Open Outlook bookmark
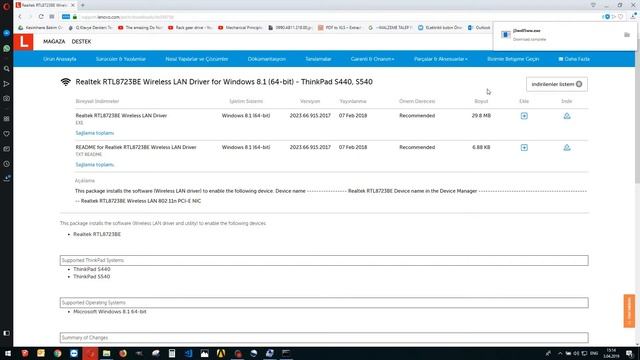This screenshot has width=640, height=360. point(479,28)
